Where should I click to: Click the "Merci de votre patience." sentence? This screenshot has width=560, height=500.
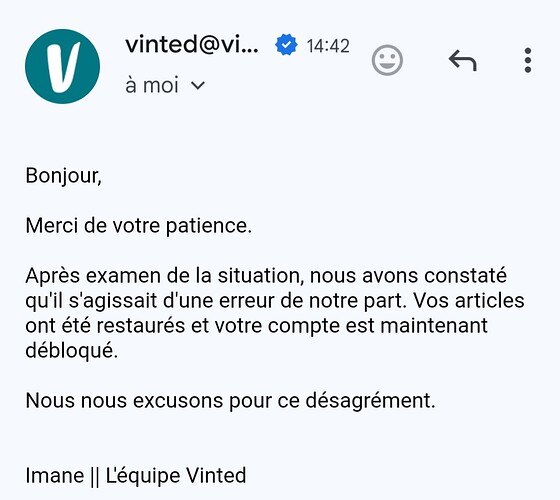point(139,226)
